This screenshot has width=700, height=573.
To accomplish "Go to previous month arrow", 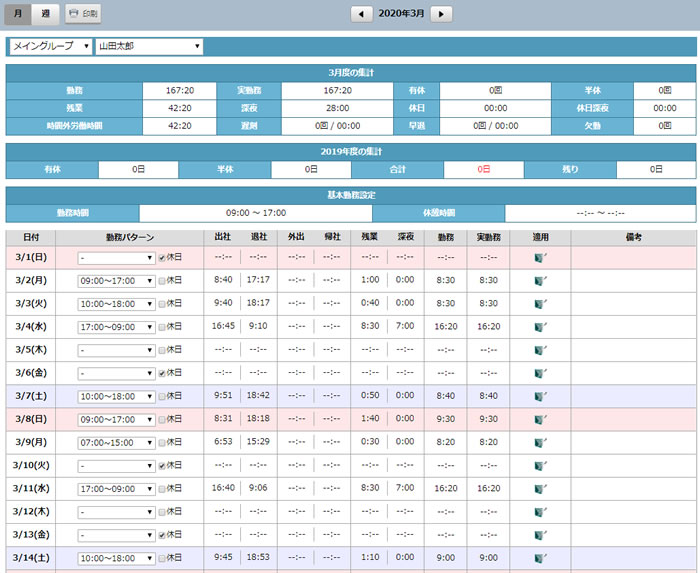I will (x=362, y=14).
